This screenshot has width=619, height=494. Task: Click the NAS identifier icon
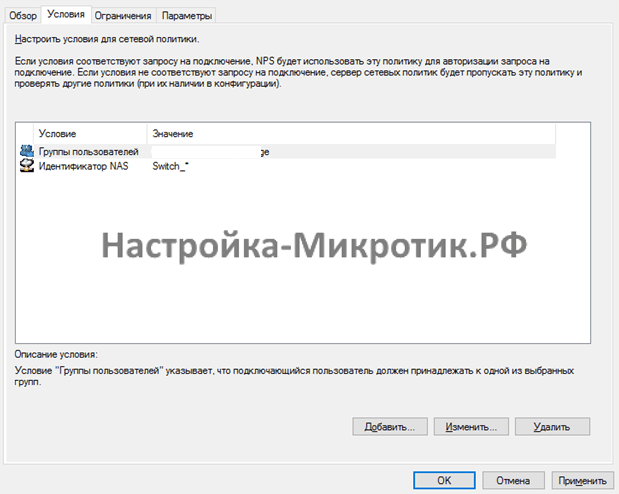pyautogui.click(x=26, y=166)
